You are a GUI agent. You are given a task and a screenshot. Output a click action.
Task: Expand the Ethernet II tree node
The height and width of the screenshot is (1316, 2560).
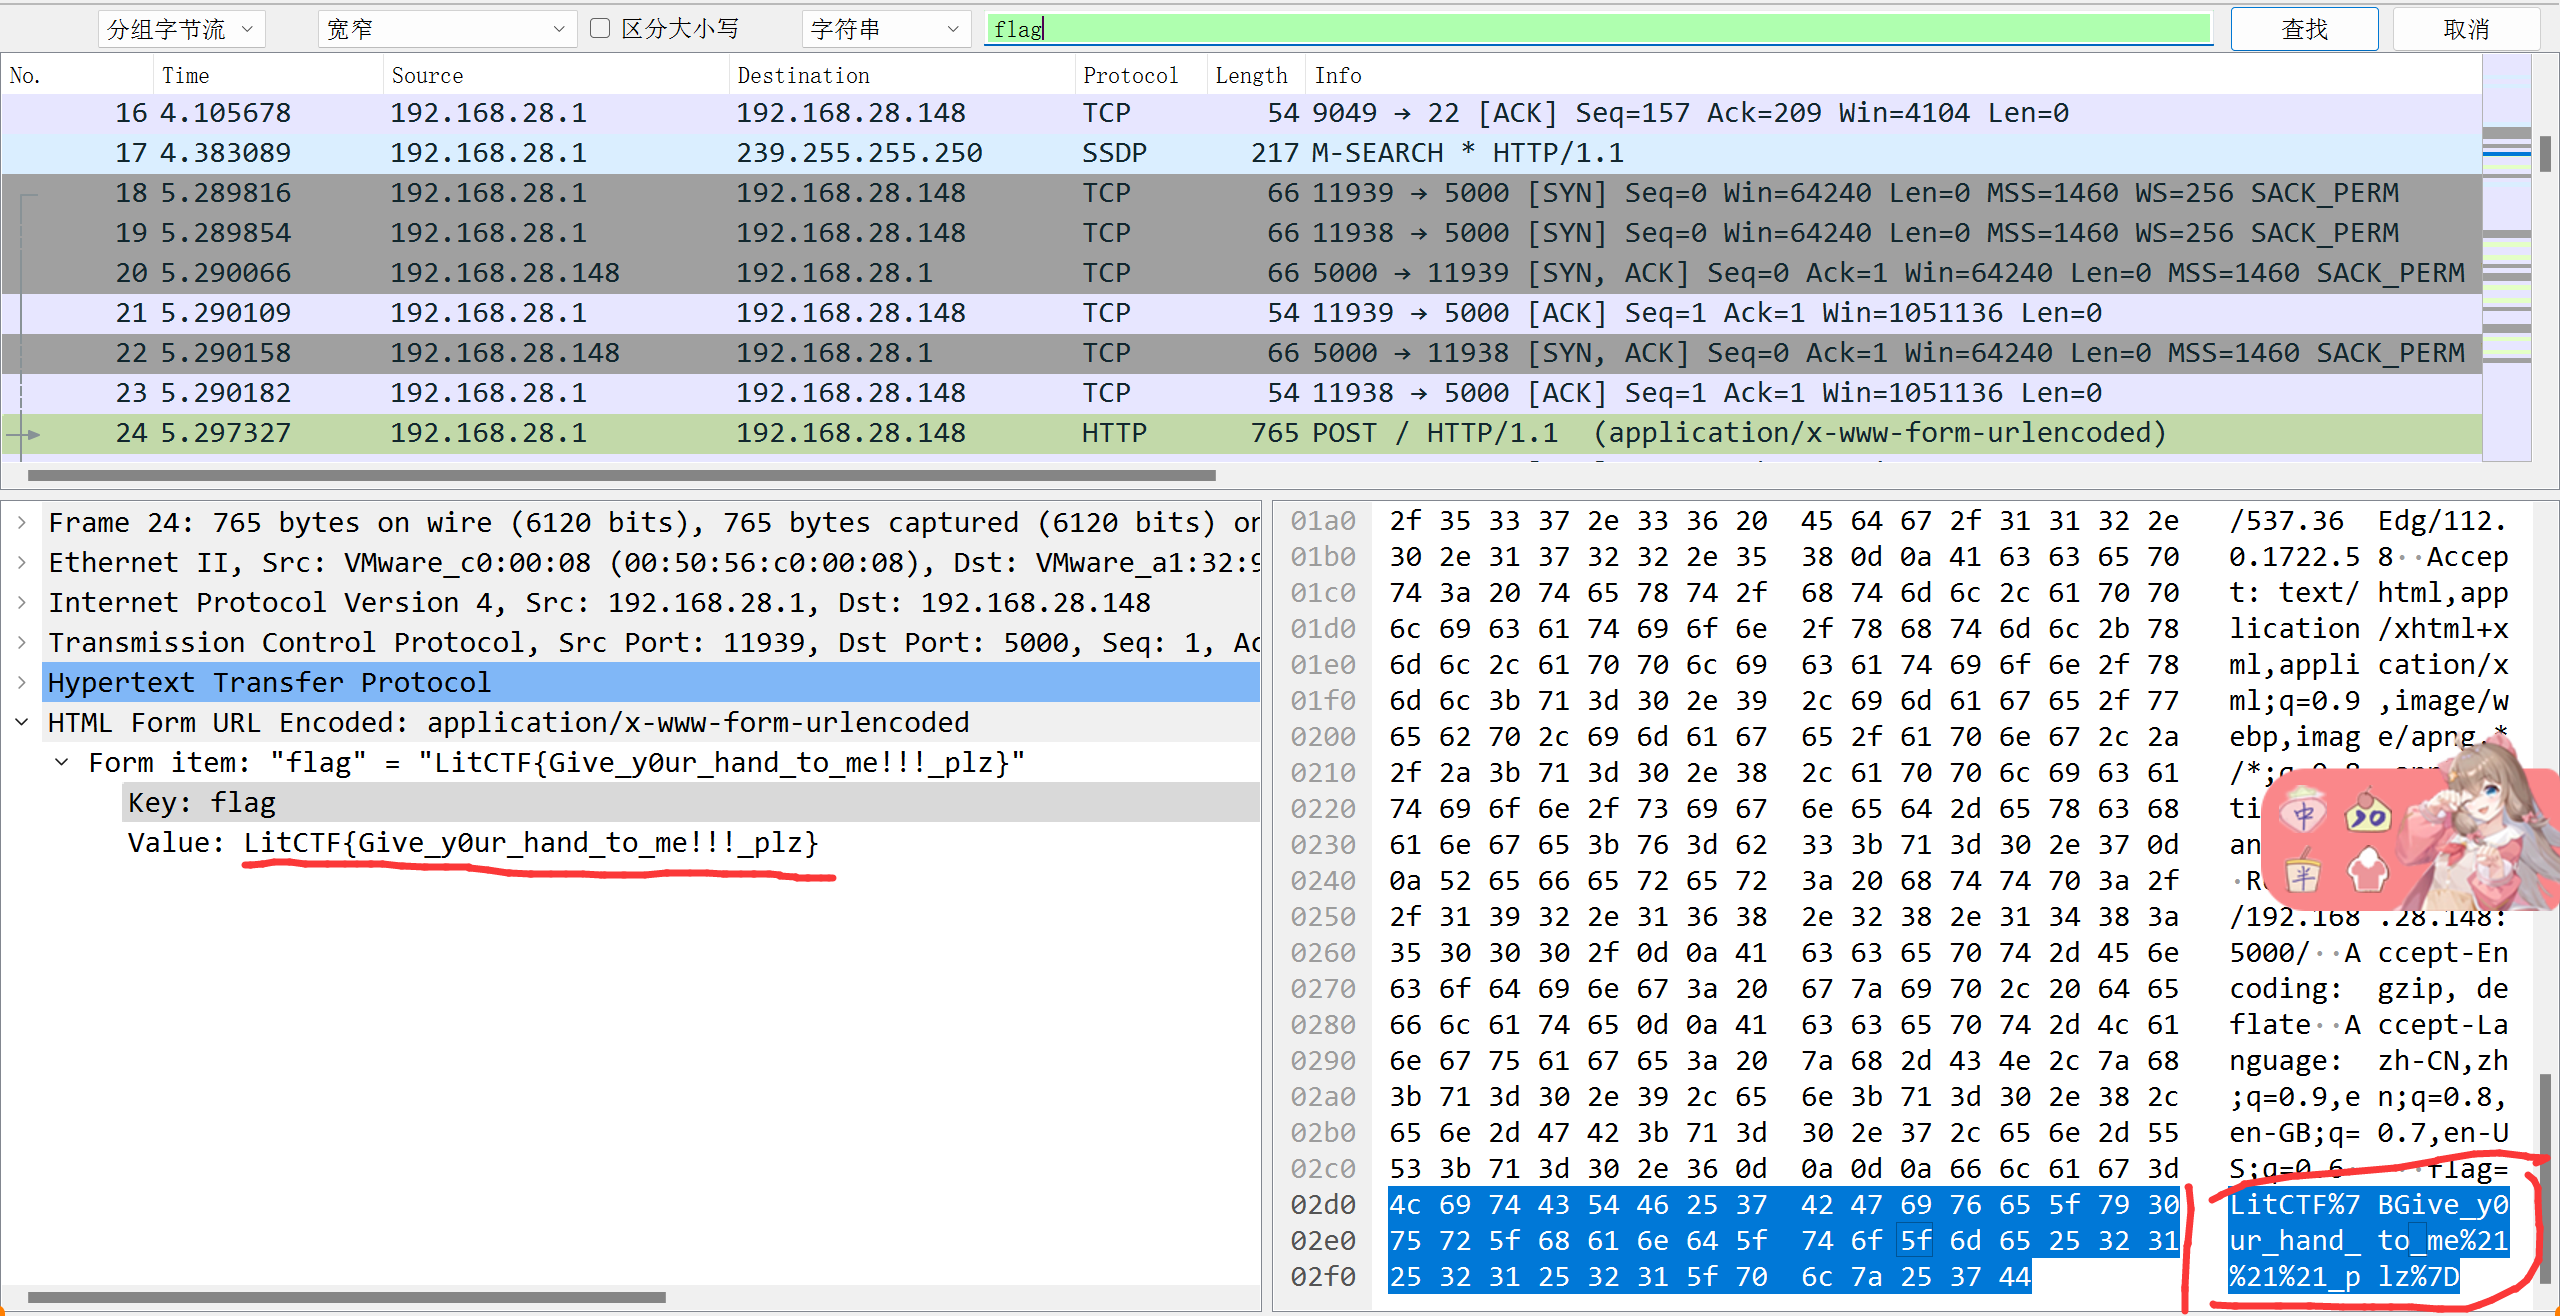click(22, 563)
